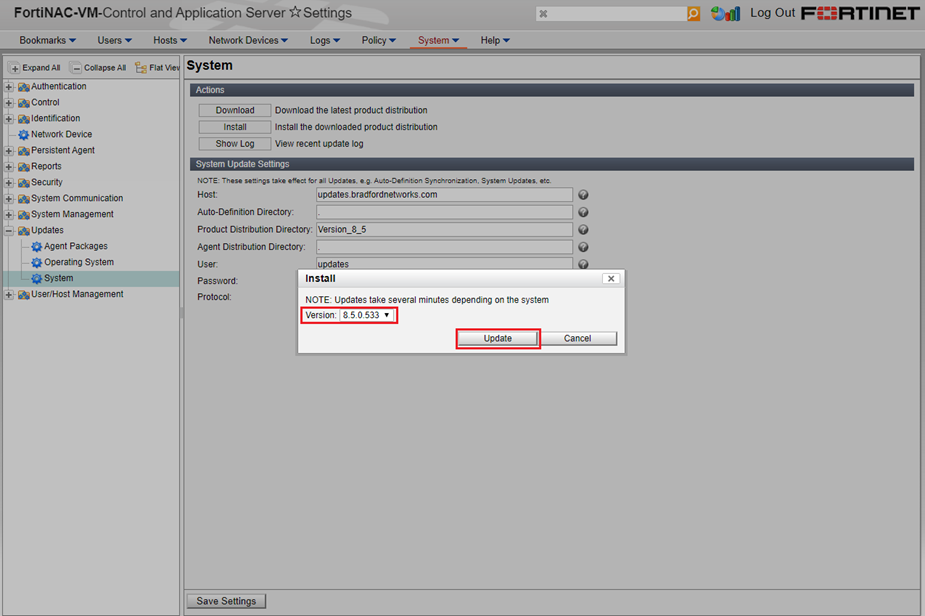Select Agent Packages in the tree
The width and height of the screenshot is (925, 616).
pyautogui.click(x=75, y=246)
